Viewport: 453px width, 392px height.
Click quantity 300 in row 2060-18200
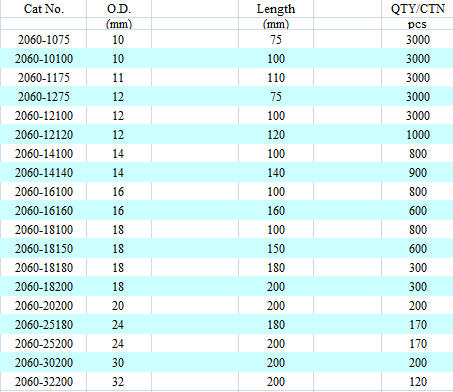(418, 287)
